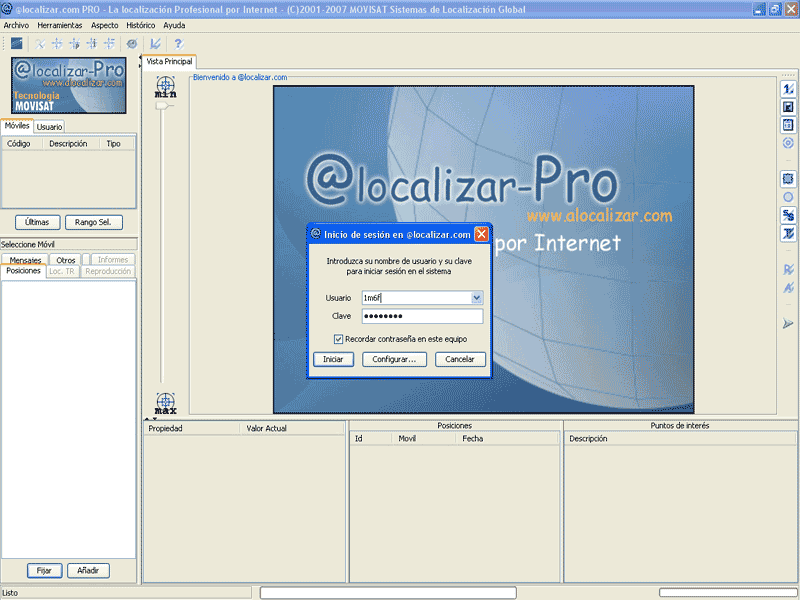800x600 pixels.
Task: Click the globe icon in the top toolbar
Action: point(132,44)
